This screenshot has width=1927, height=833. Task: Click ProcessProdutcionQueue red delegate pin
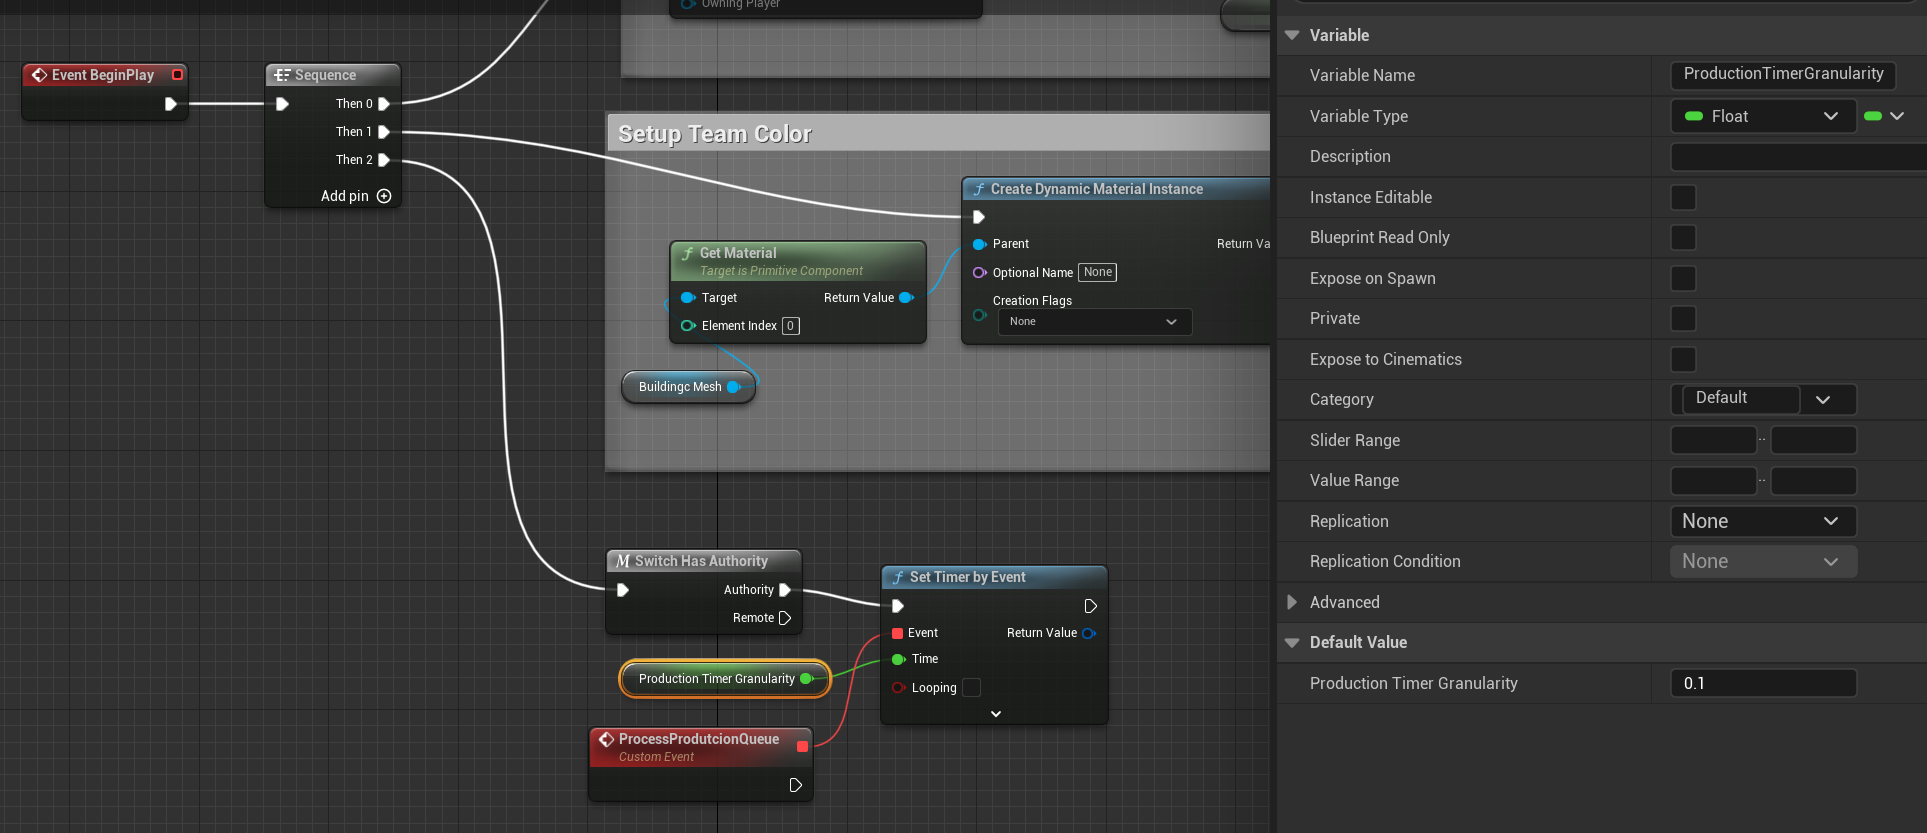point(802,746)
